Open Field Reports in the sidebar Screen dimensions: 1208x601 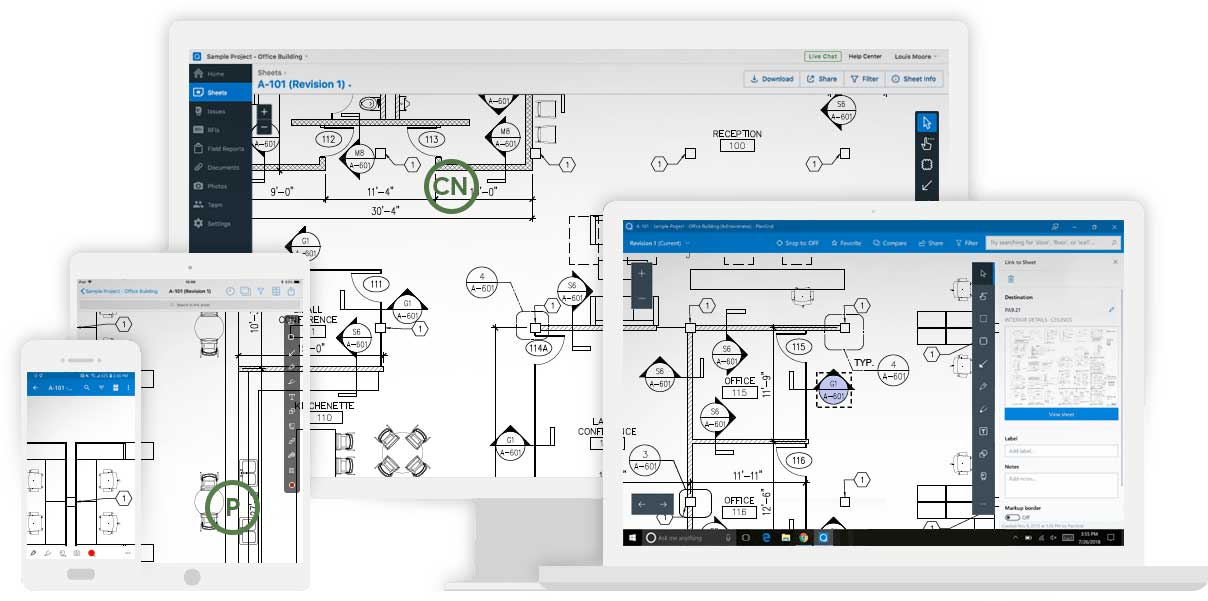click(x=222, y=149)
